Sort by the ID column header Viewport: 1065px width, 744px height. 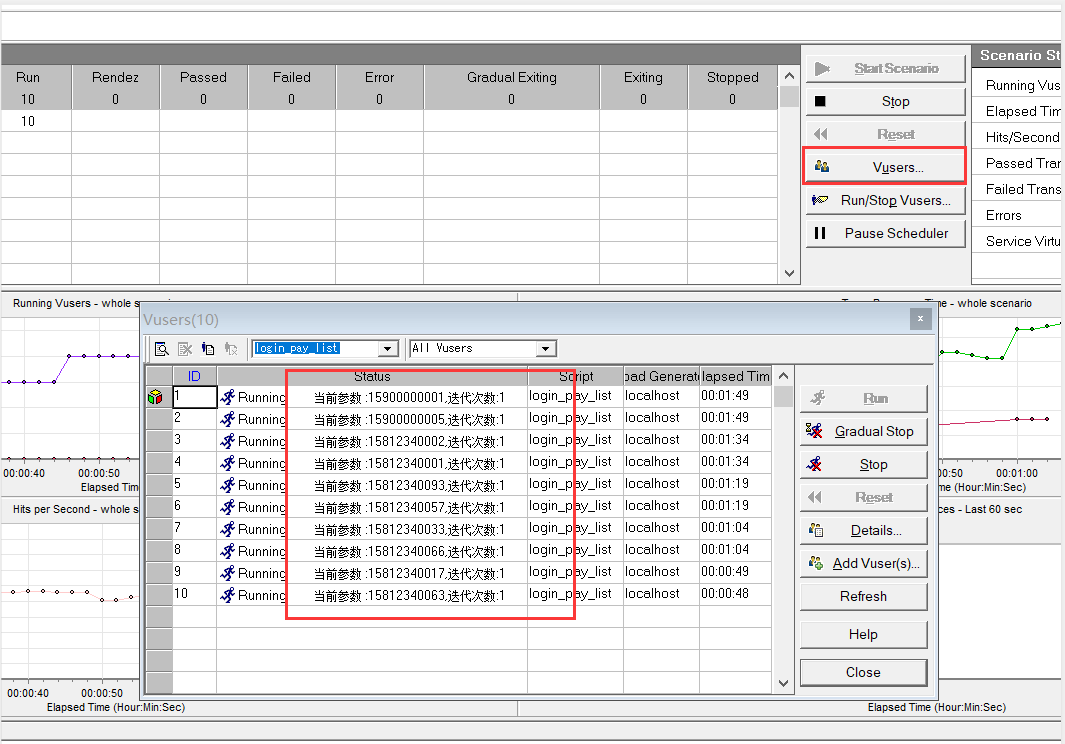(x=194, y=376)
